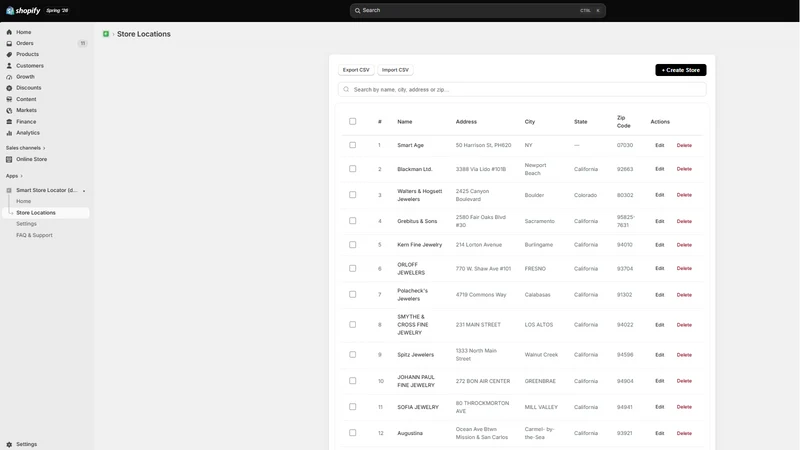Edit the Kern Fine Jewelry store

tap(660, 245)
